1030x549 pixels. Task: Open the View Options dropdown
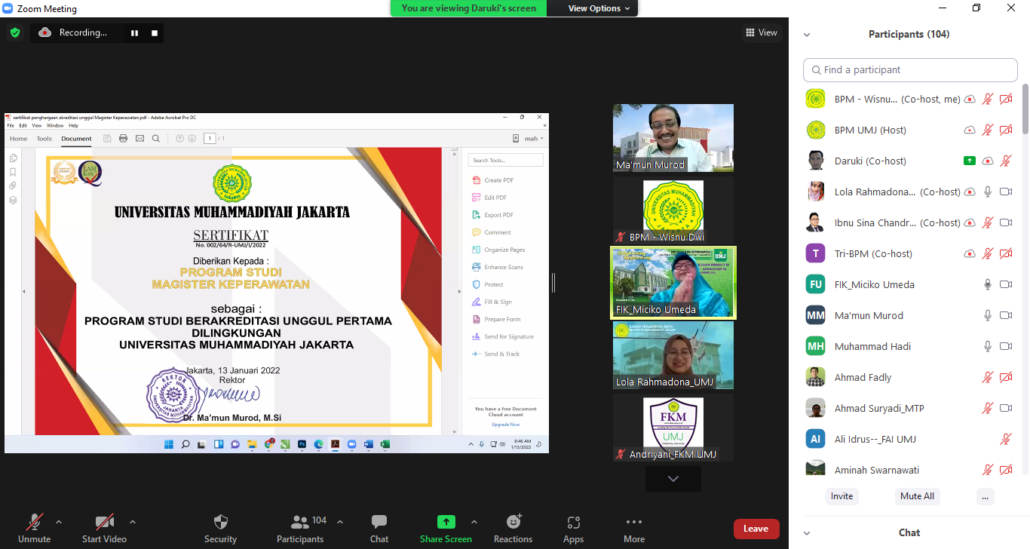598,9
